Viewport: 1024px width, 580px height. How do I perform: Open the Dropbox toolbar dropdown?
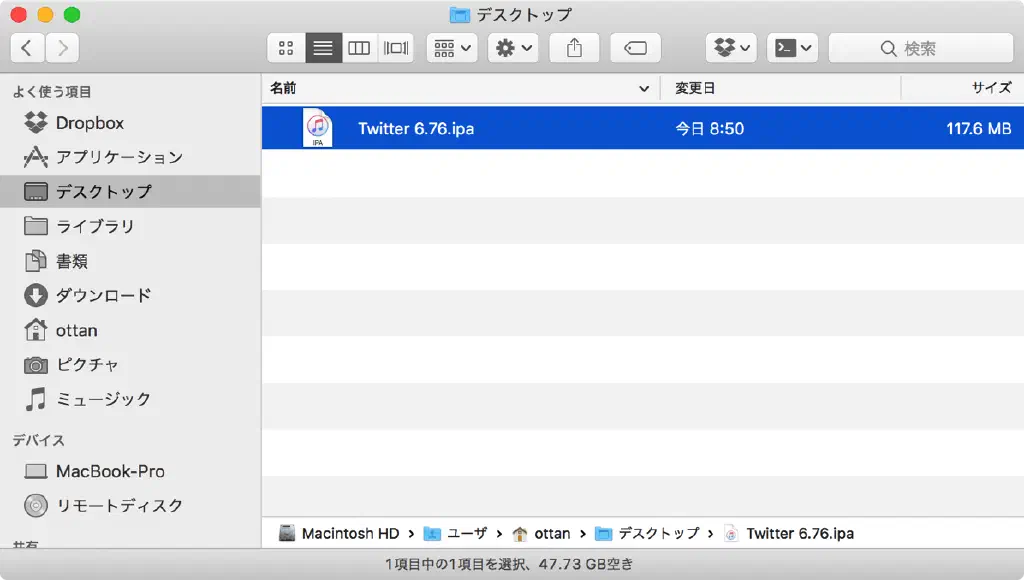pos(731,47)
